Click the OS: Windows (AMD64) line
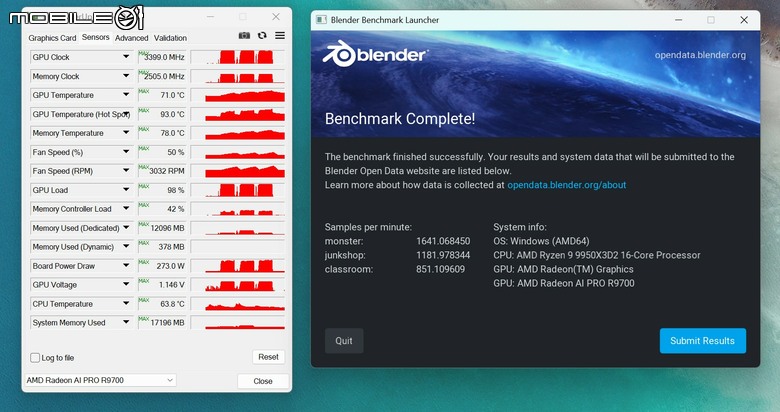This screenshot has height=412, width=780. pos(541,241)
